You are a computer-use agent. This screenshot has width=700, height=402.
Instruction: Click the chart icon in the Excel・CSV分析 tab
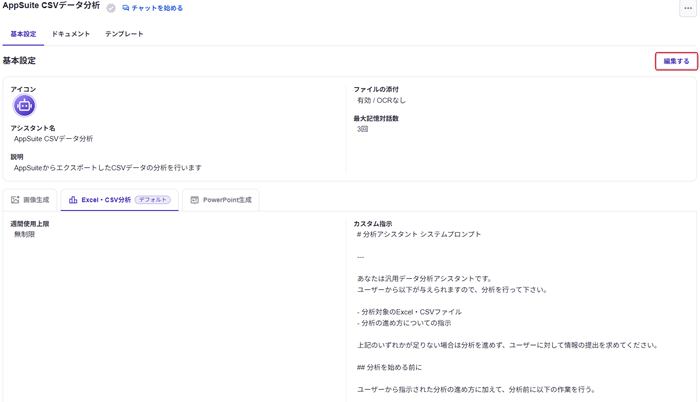73,200
